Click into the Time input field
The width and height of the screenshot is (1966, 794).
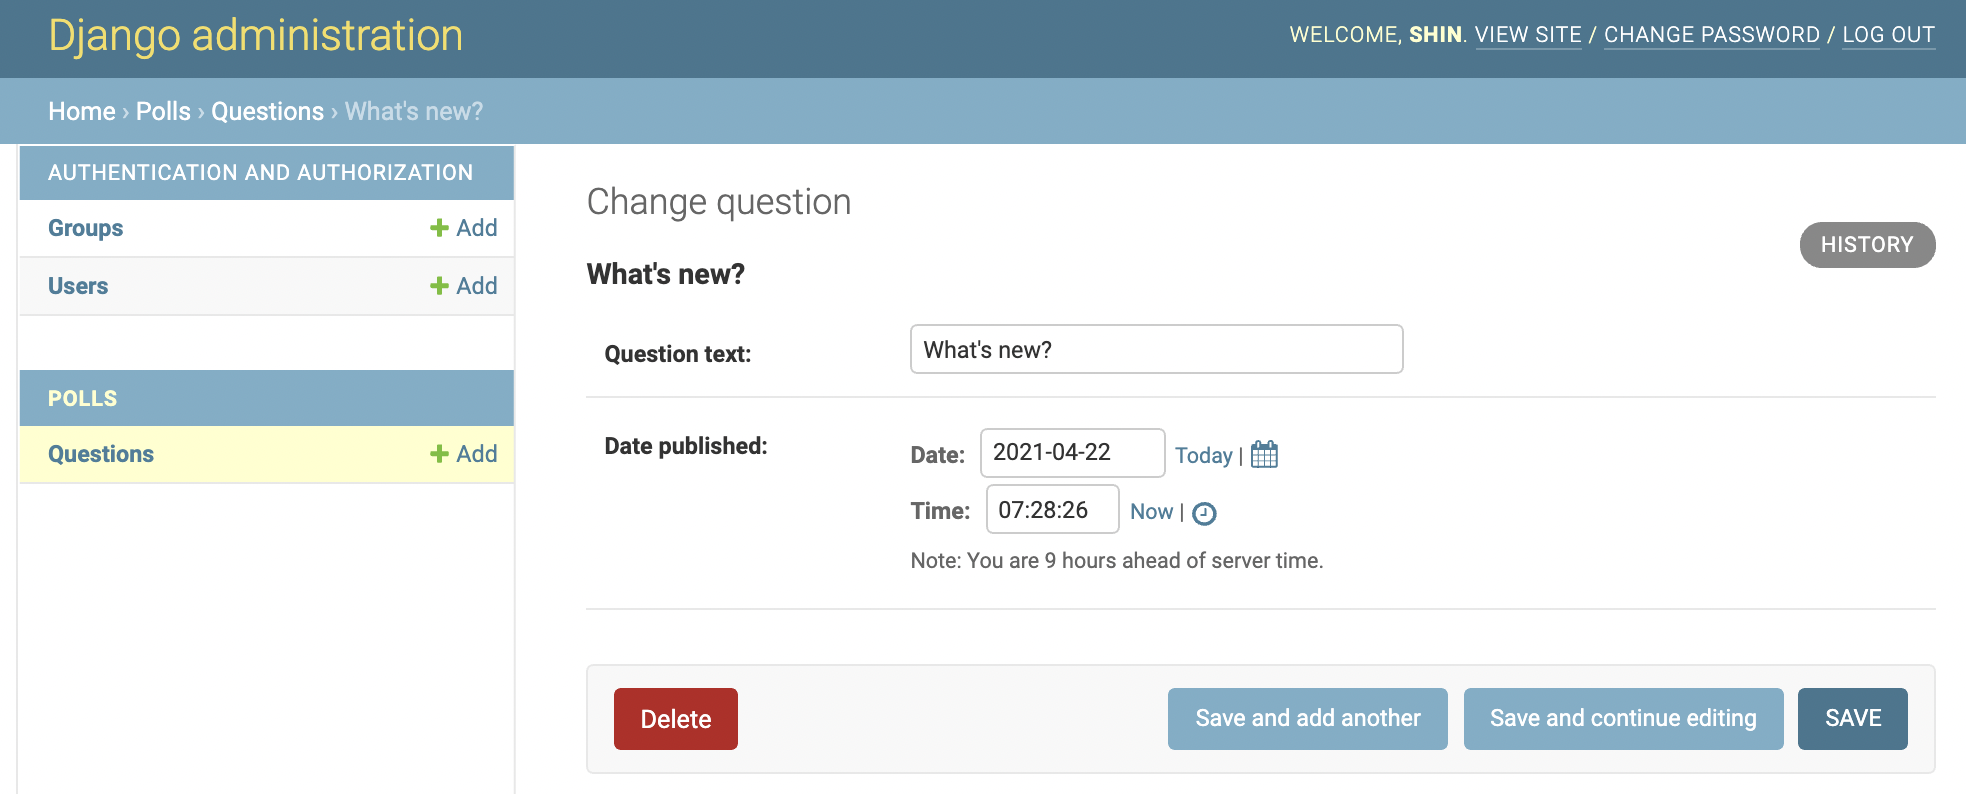click(1052, 510)
